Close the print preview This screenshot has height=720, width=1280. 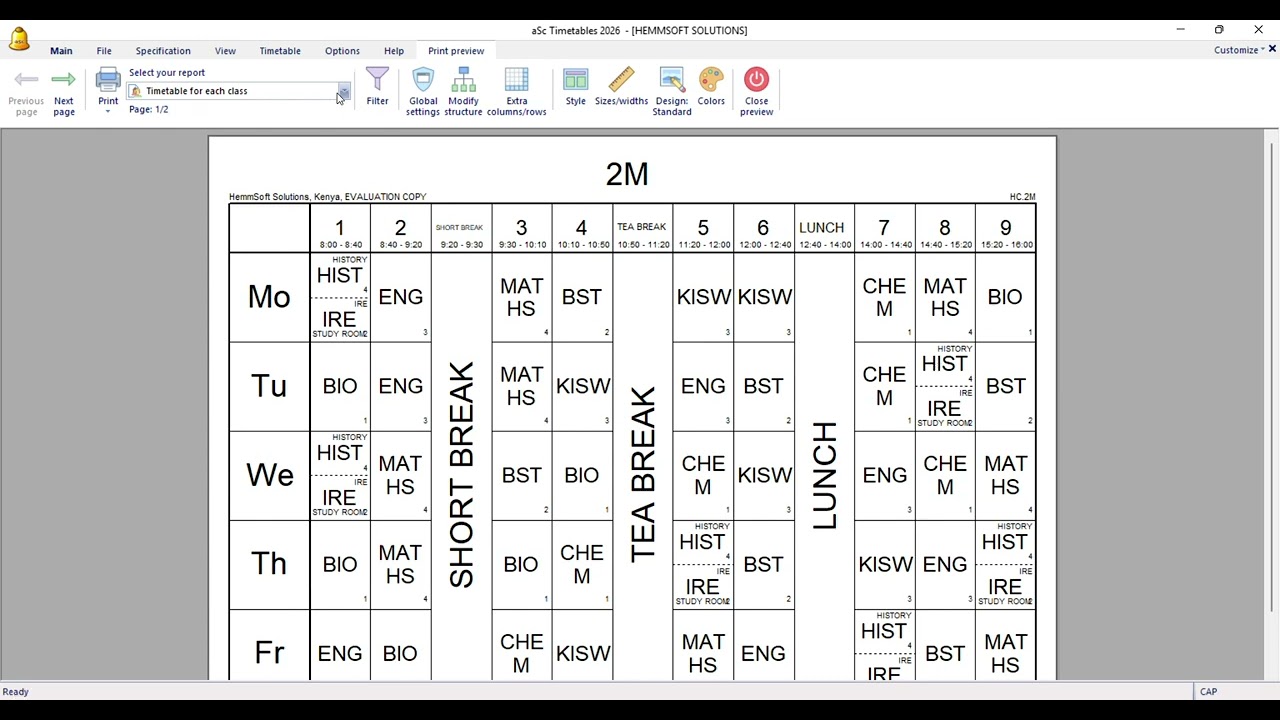756,92
